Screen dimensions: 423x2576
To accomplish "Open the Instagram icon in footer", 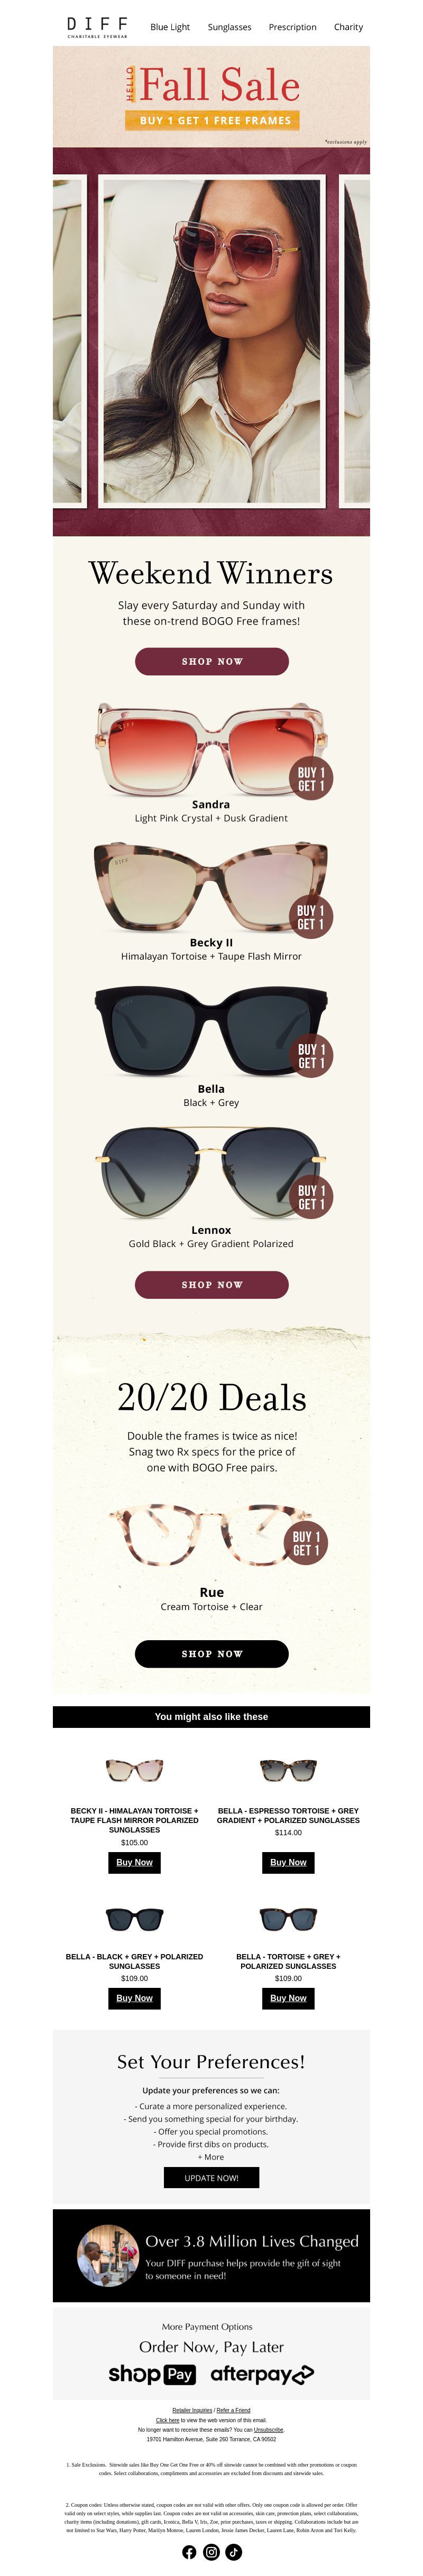I will [211, 2552].
